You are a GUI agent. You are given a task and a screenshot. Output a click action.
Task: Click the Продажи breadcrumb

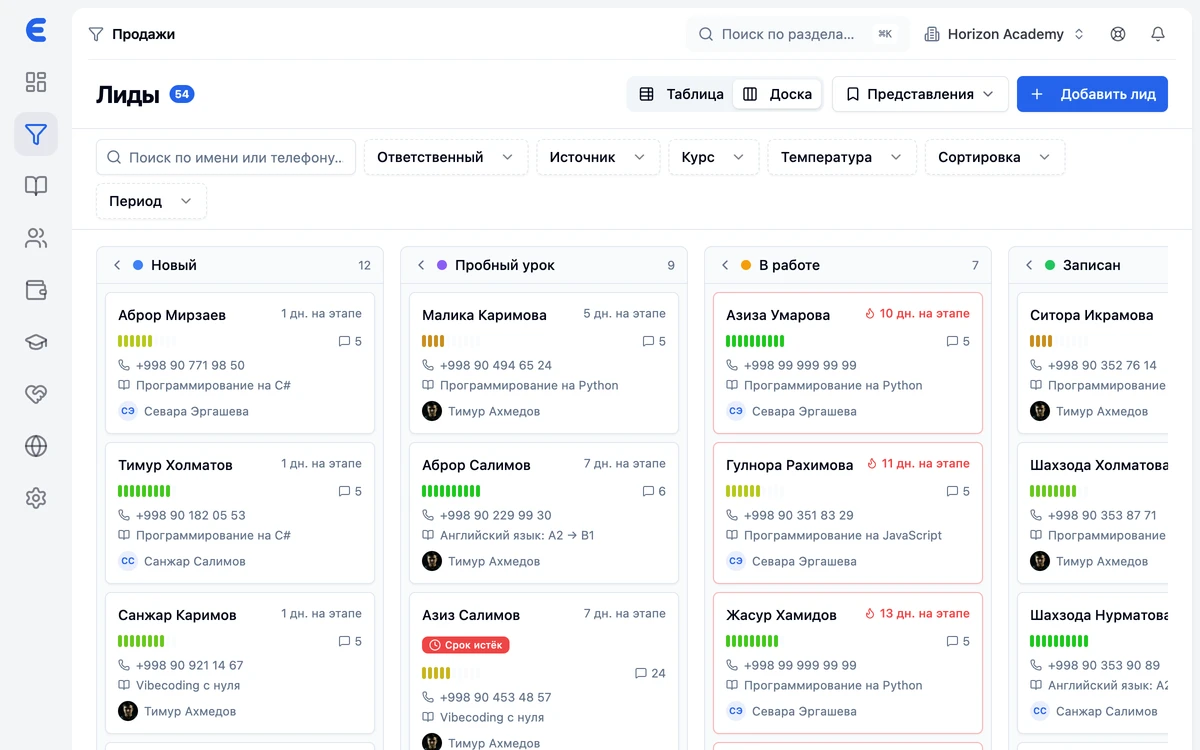143,34
